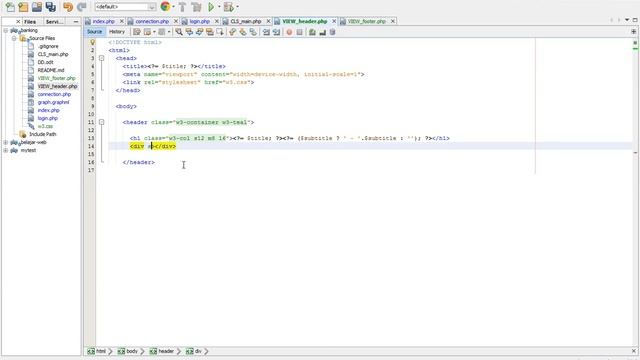
Task: Switch to the Services panel tab
Action: tap(54, 22)
